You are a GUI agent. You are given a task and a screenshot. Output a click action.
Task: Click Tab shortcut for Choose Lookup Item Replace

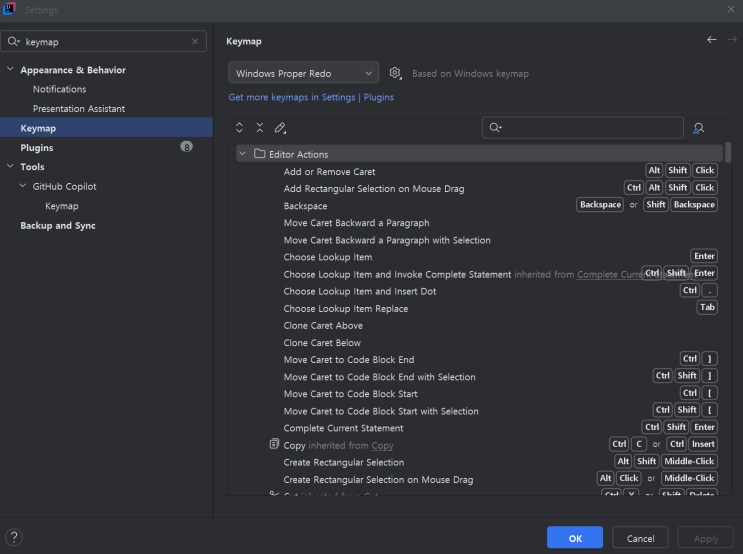pyautogui.click(x=707, y=307)
